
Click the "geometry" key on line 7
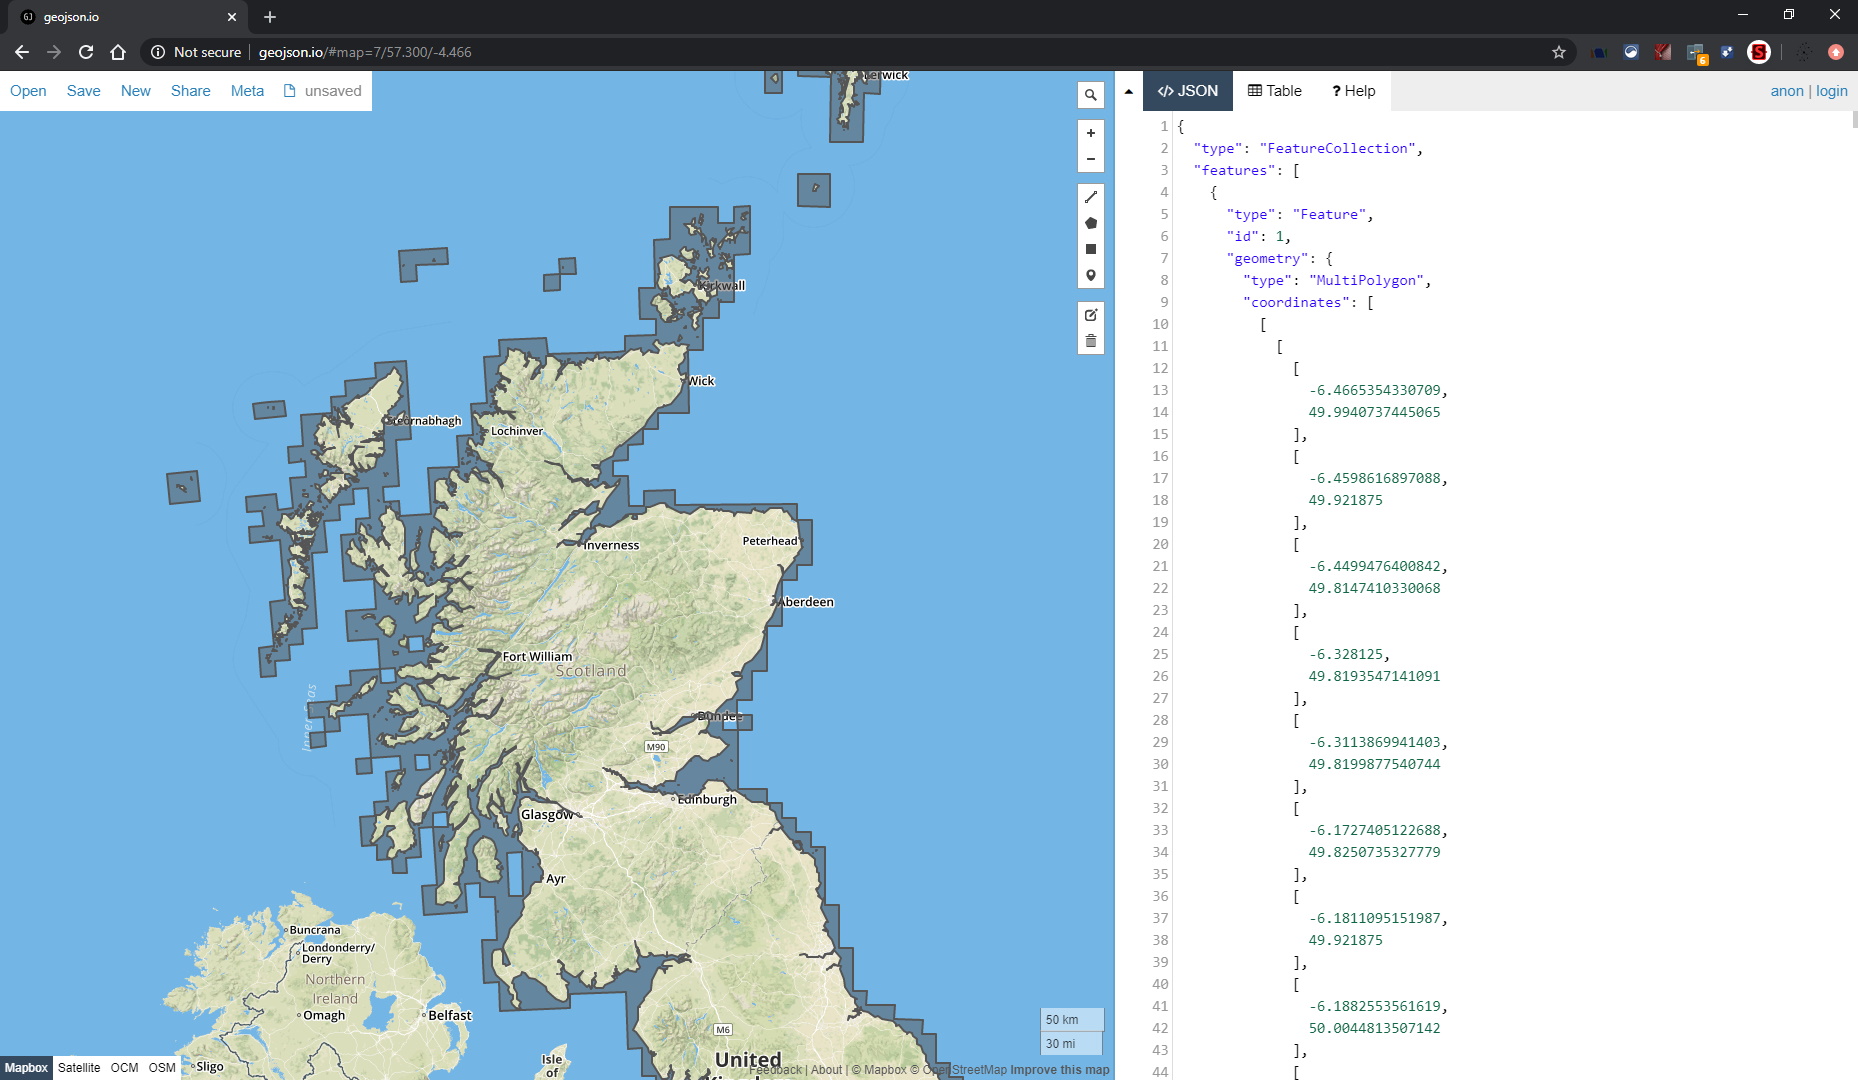1268,258
